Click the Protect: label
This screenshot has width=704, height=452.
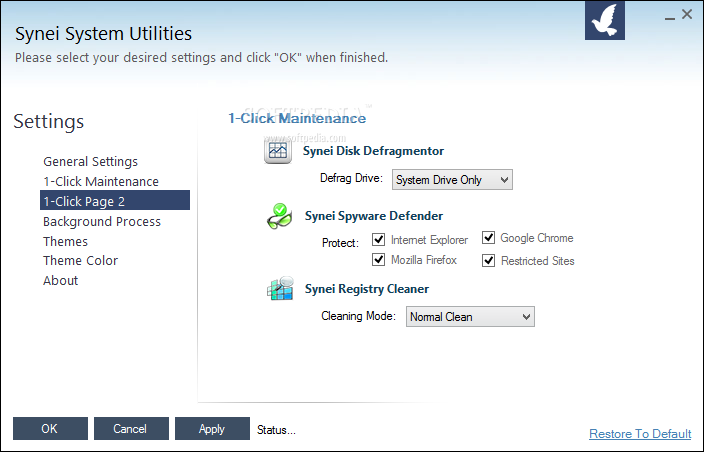tap(340, 243)
